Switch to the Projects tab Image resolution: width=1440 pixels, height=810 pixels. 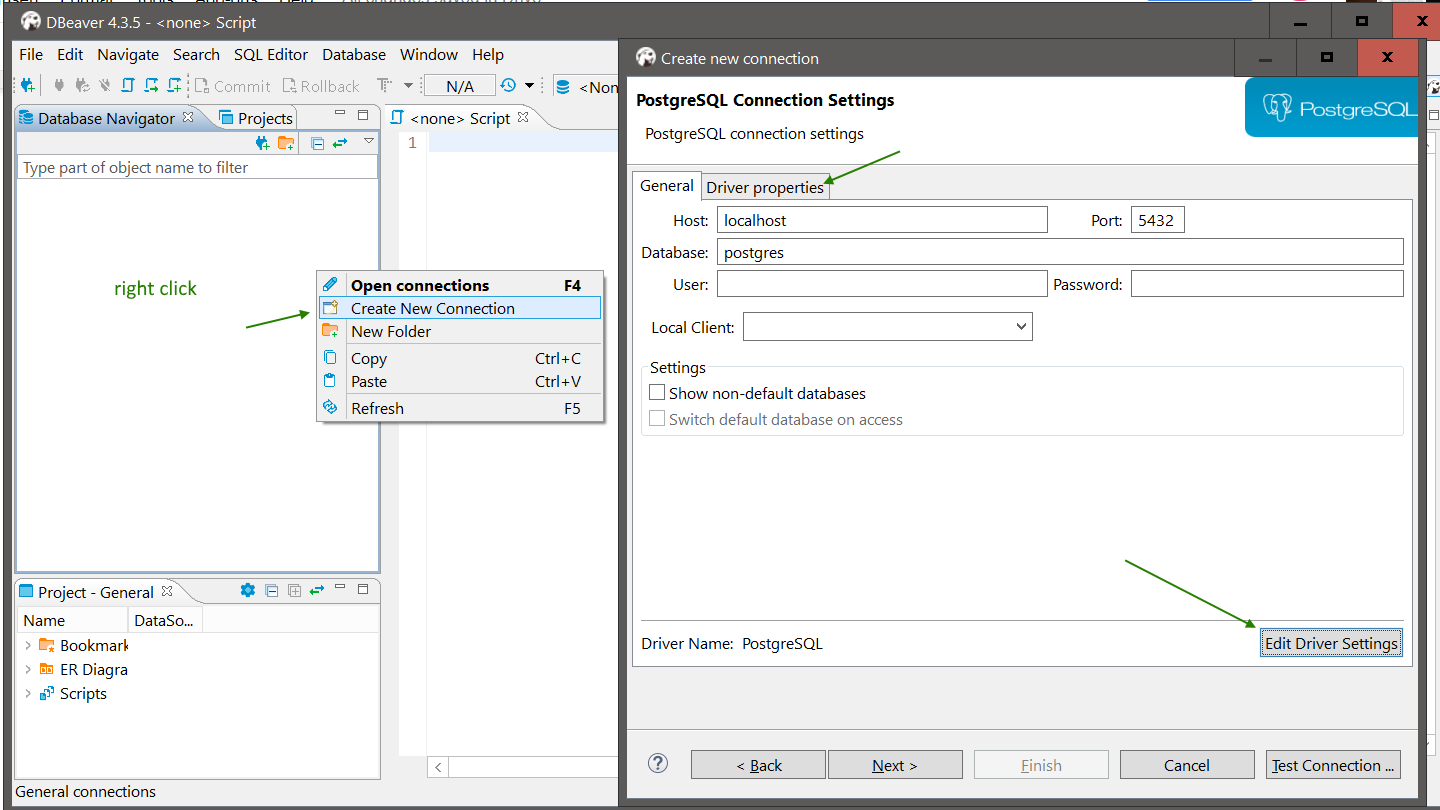click(255, 118)
